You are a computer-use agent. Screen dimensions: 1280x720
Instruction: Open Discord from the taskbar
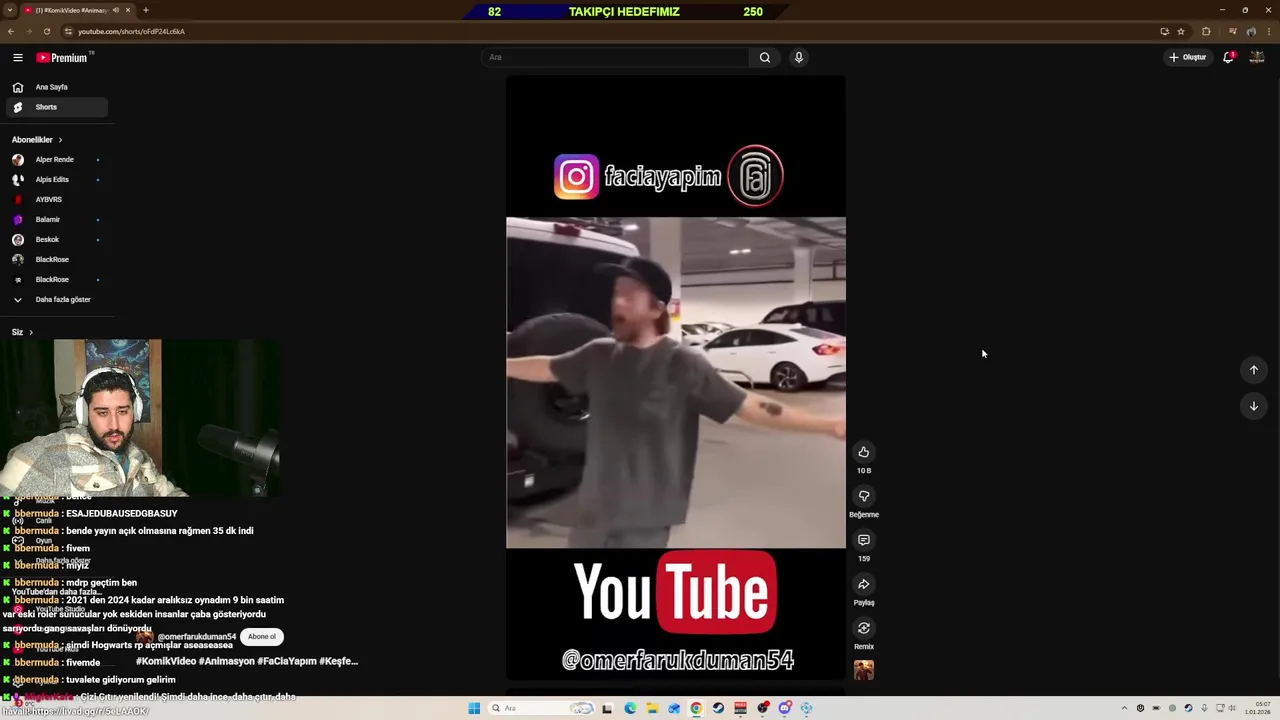click(x=785, y=708)
